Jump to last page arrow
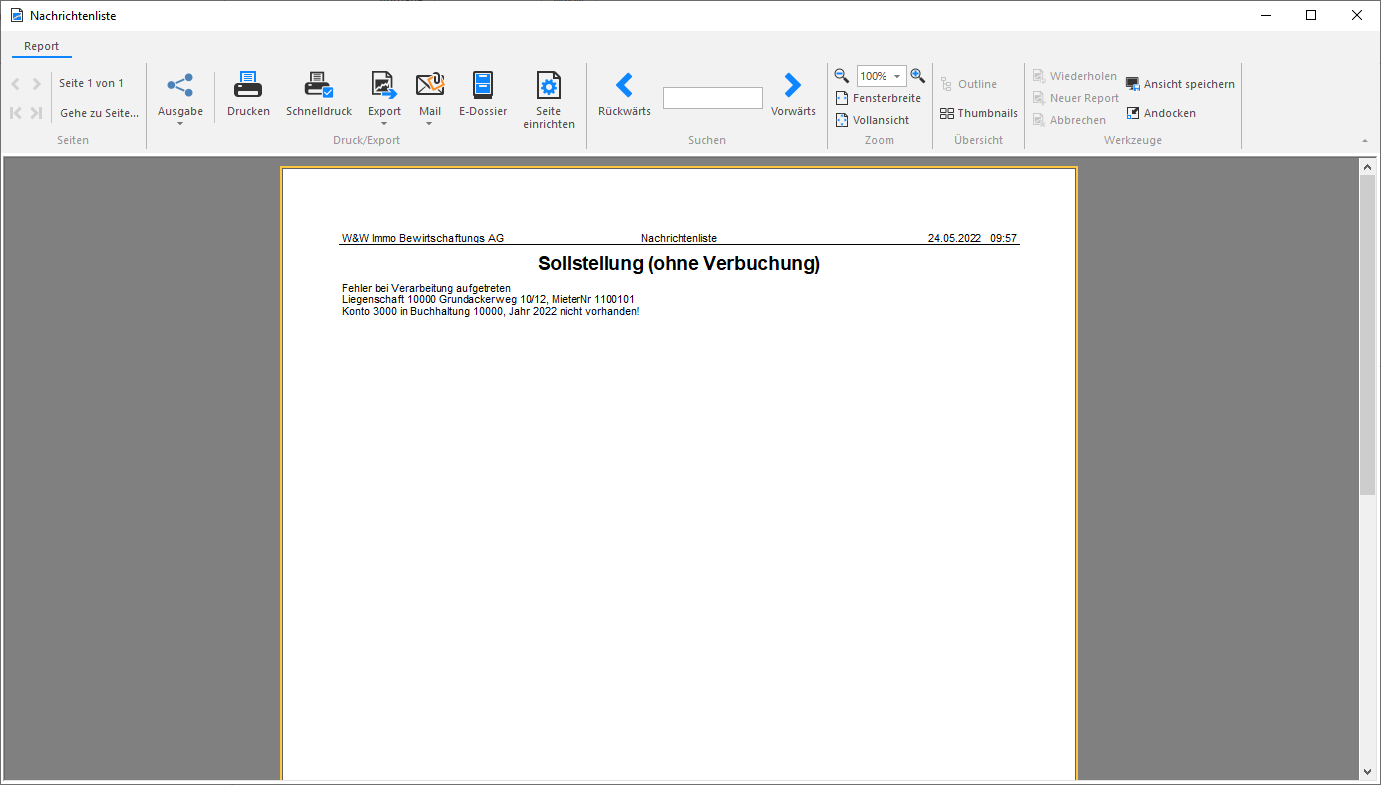The width and height of the screenshot is (1381, 785). point(37,113)
